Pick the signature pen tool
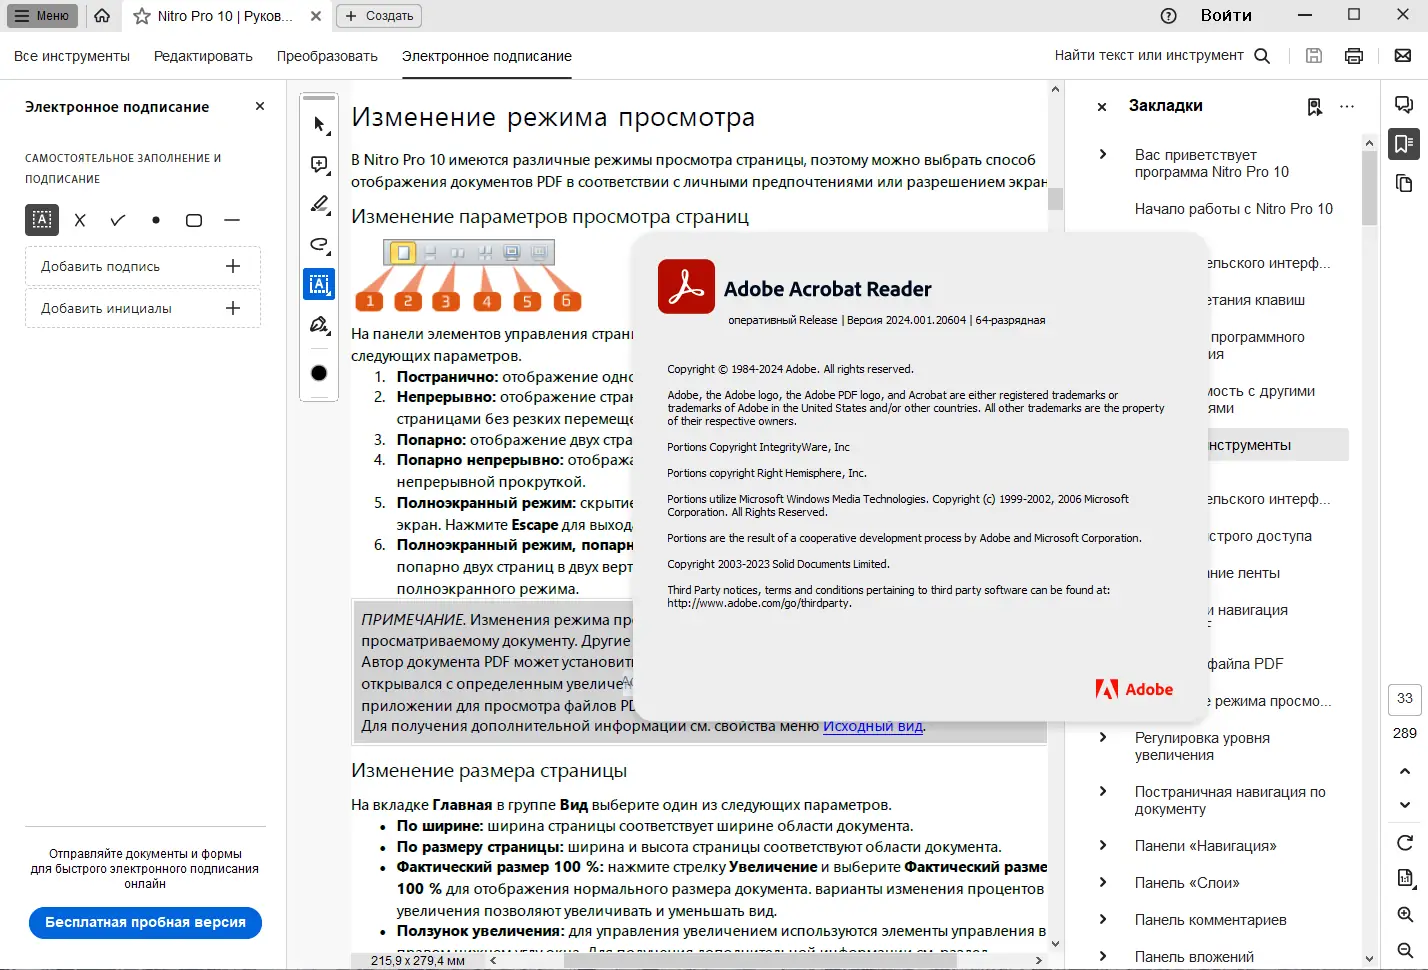The image size is (1428, 970). [318, 324]
